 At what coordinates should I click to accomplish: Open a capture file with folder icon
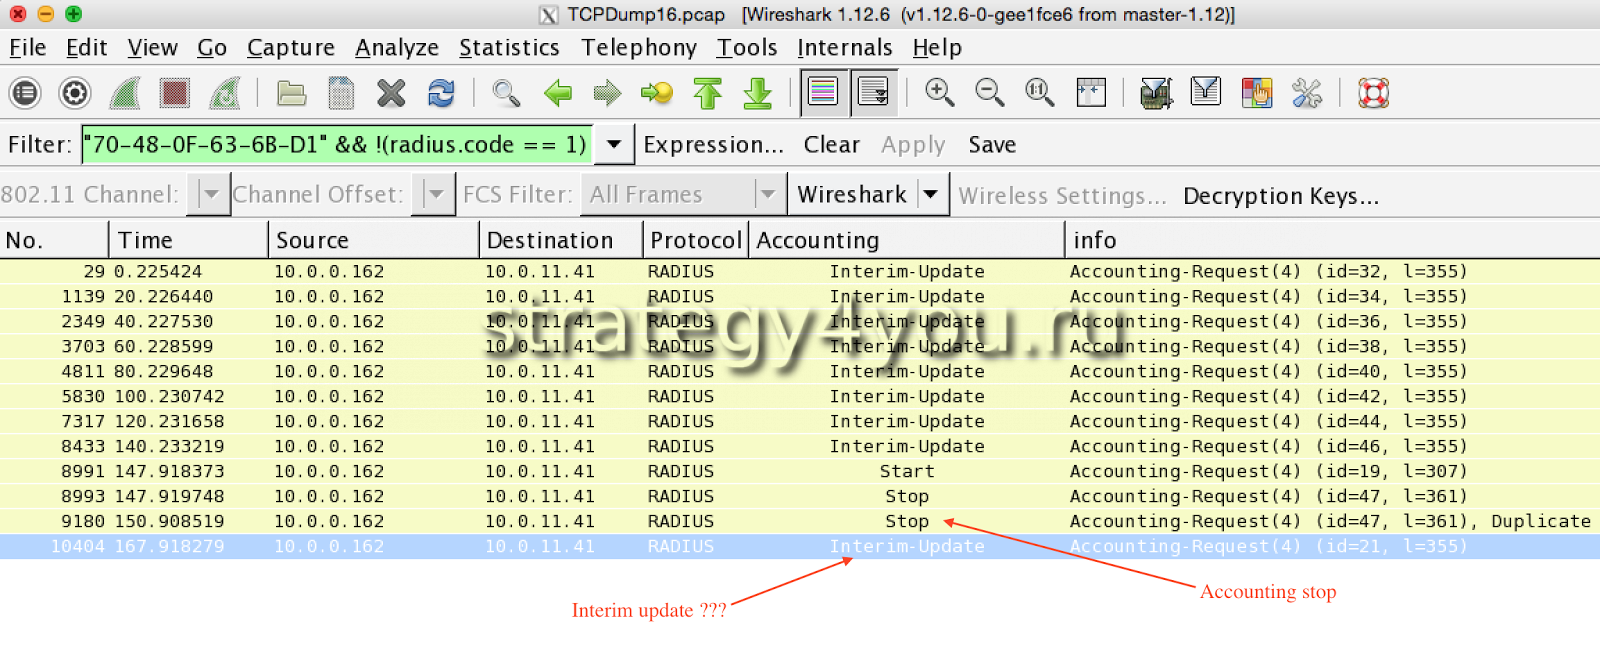click(291, 93)
